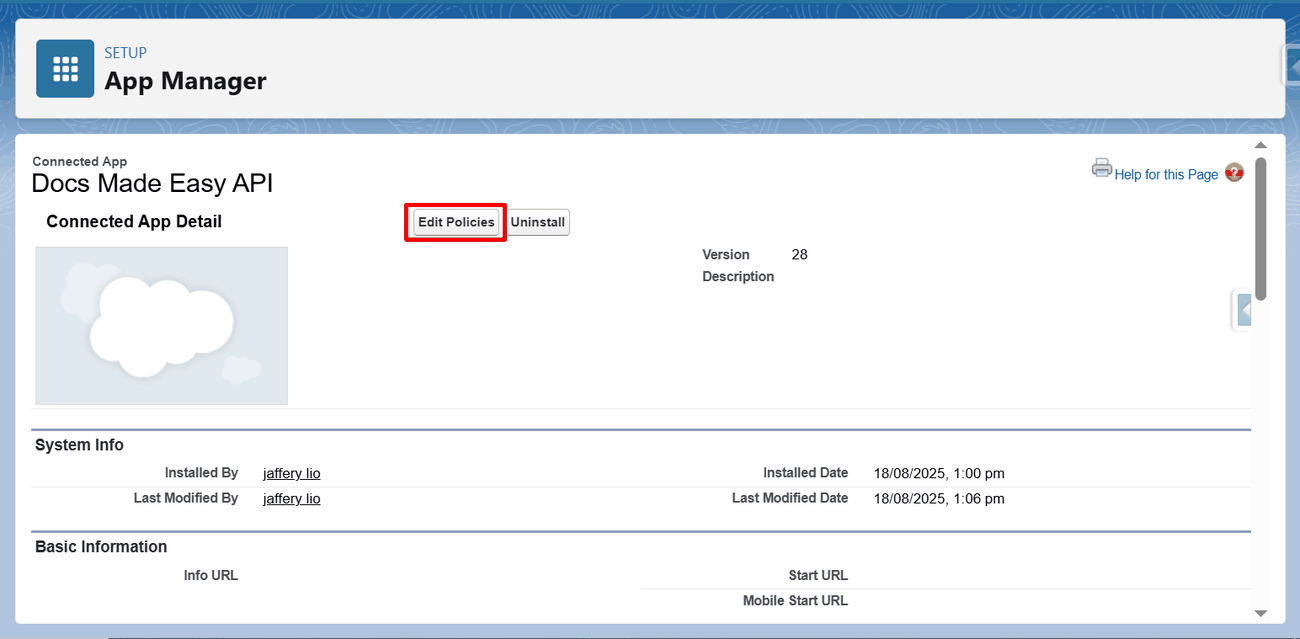
Task: Click the version value 28
Action: 799,254
